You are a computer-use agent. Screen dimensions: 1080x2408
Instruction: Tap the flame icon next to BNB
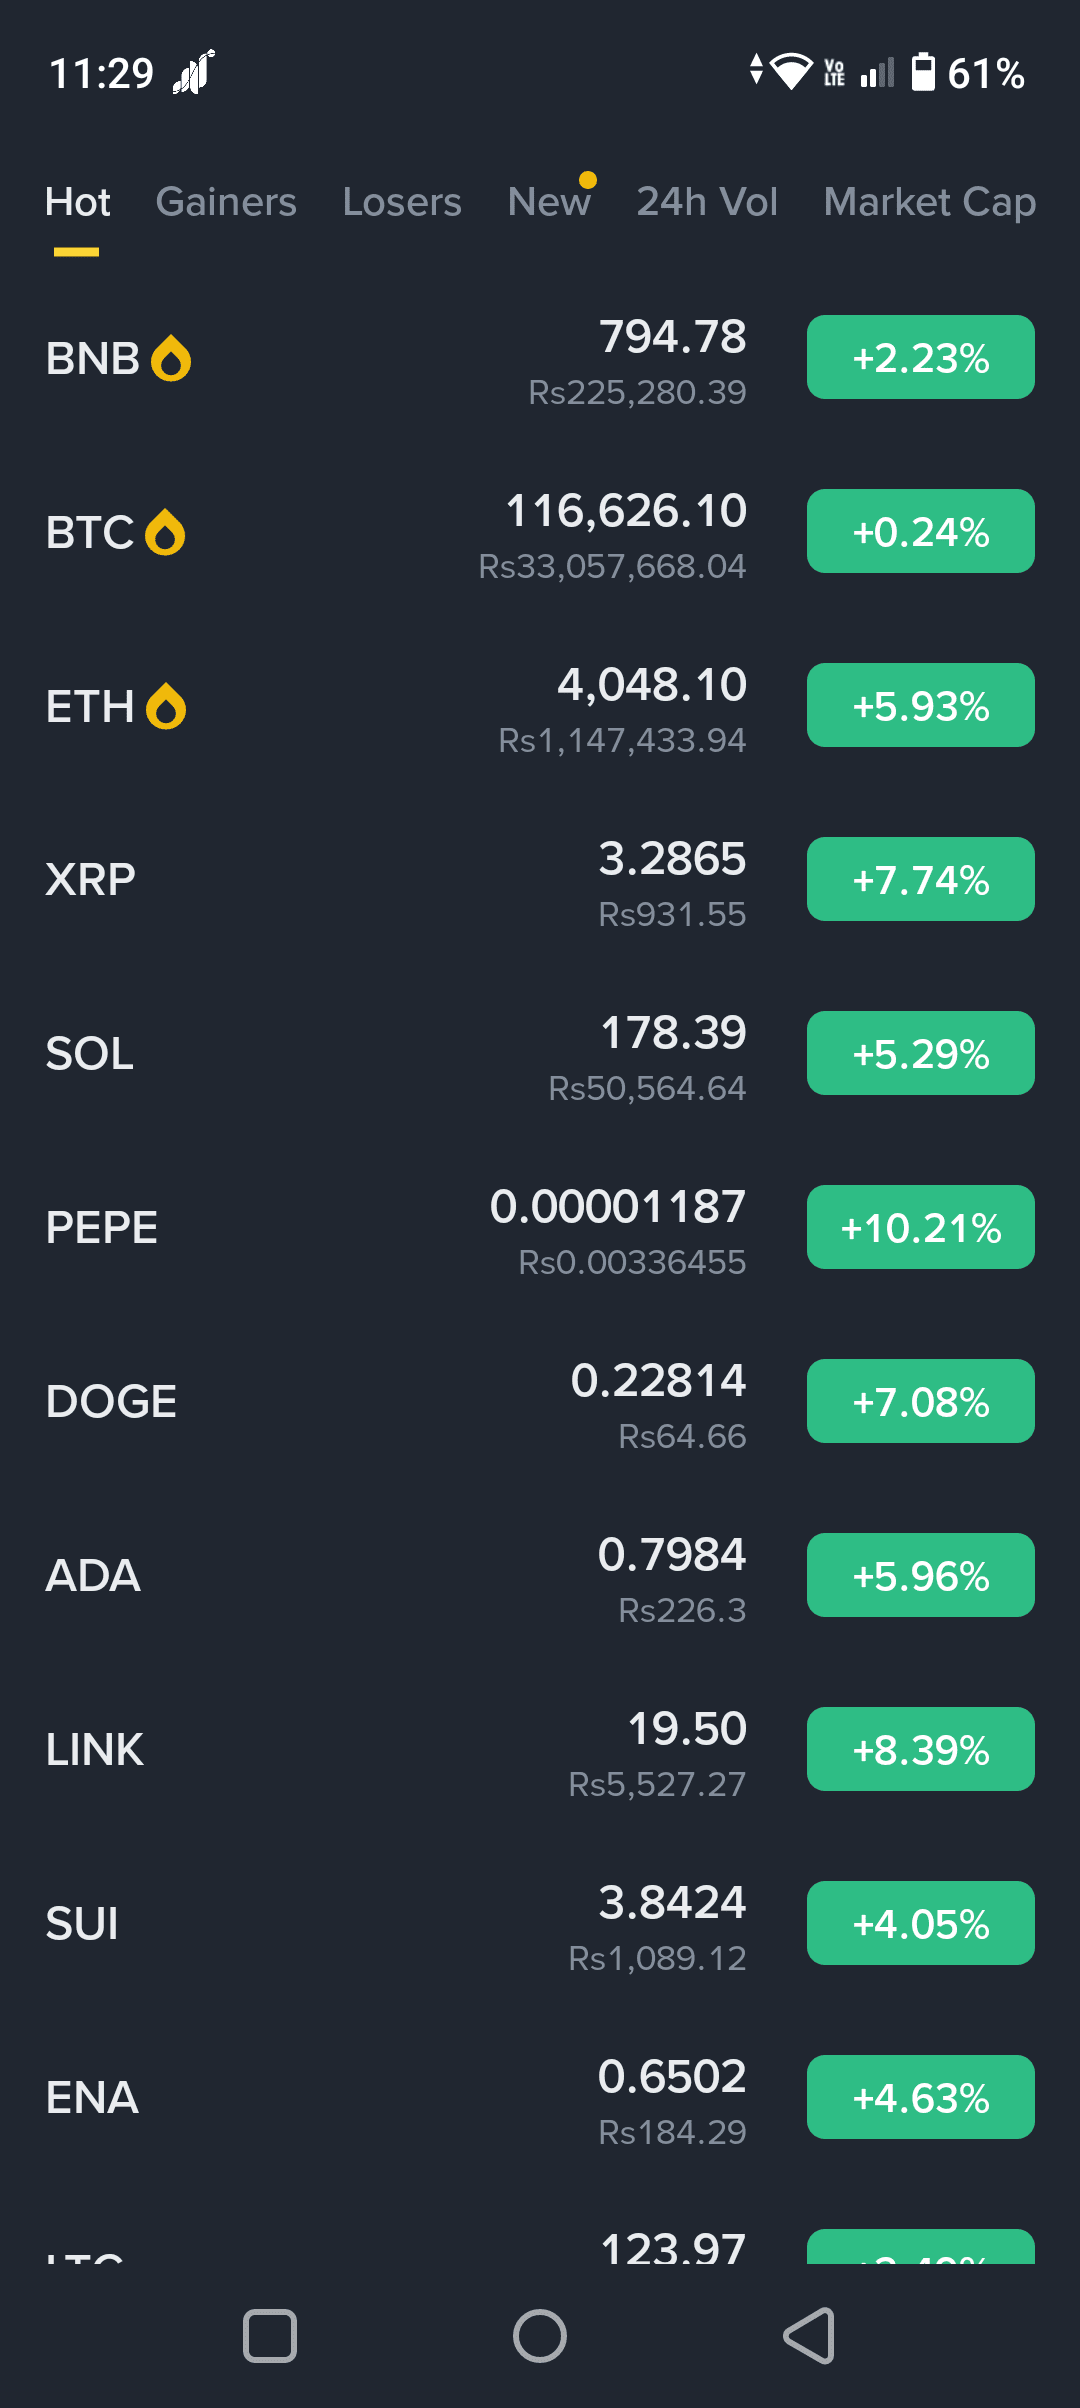171,358
